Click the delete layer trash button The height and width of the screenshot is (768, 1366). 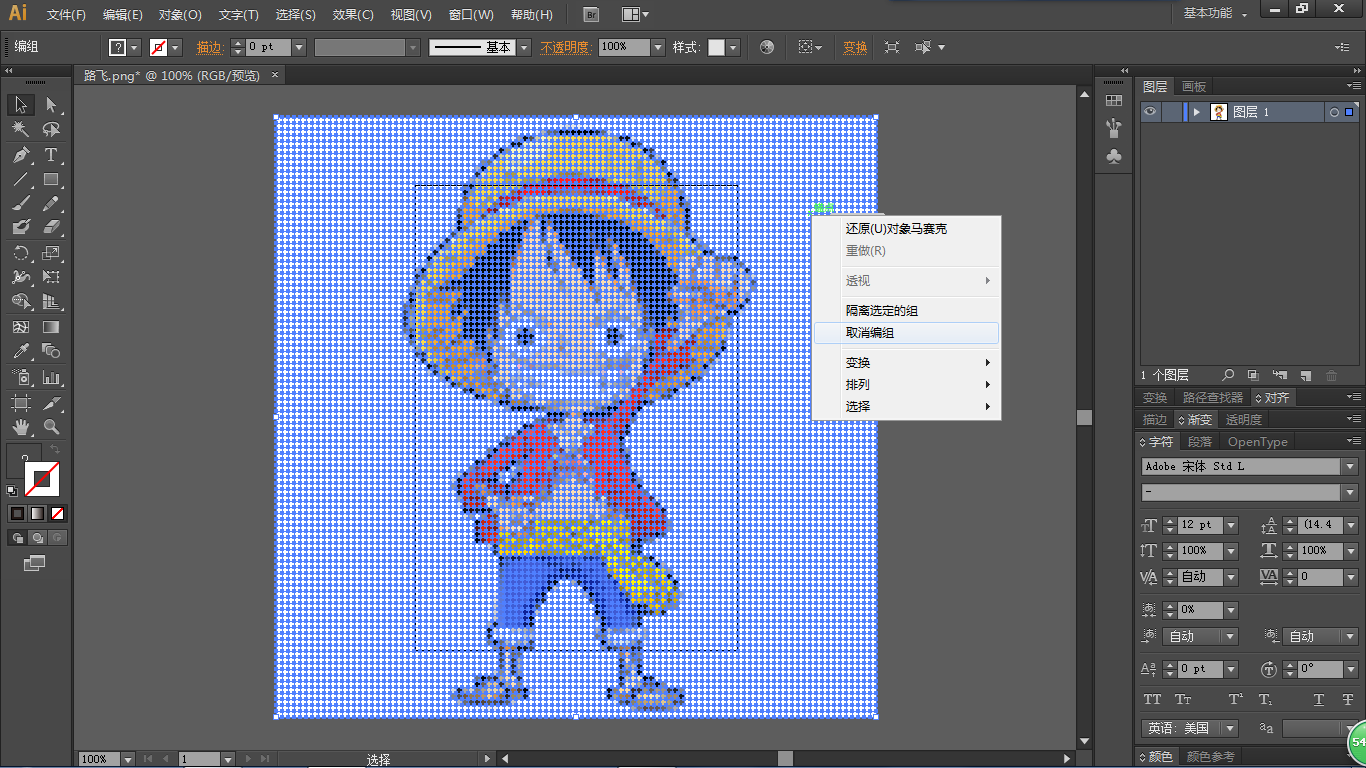pyautogui.click(x=1331, y=375)
